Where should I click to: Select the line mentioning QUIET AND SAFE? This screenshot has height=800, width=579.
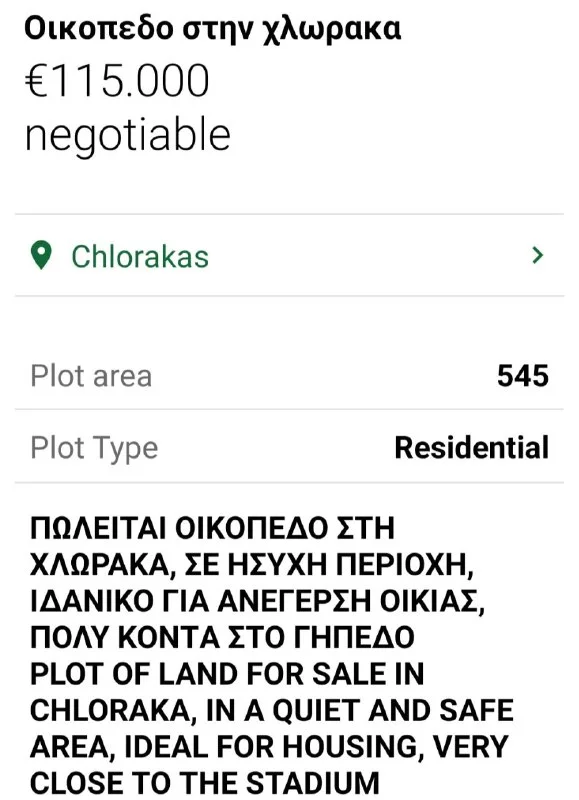[x=272, y=711]
